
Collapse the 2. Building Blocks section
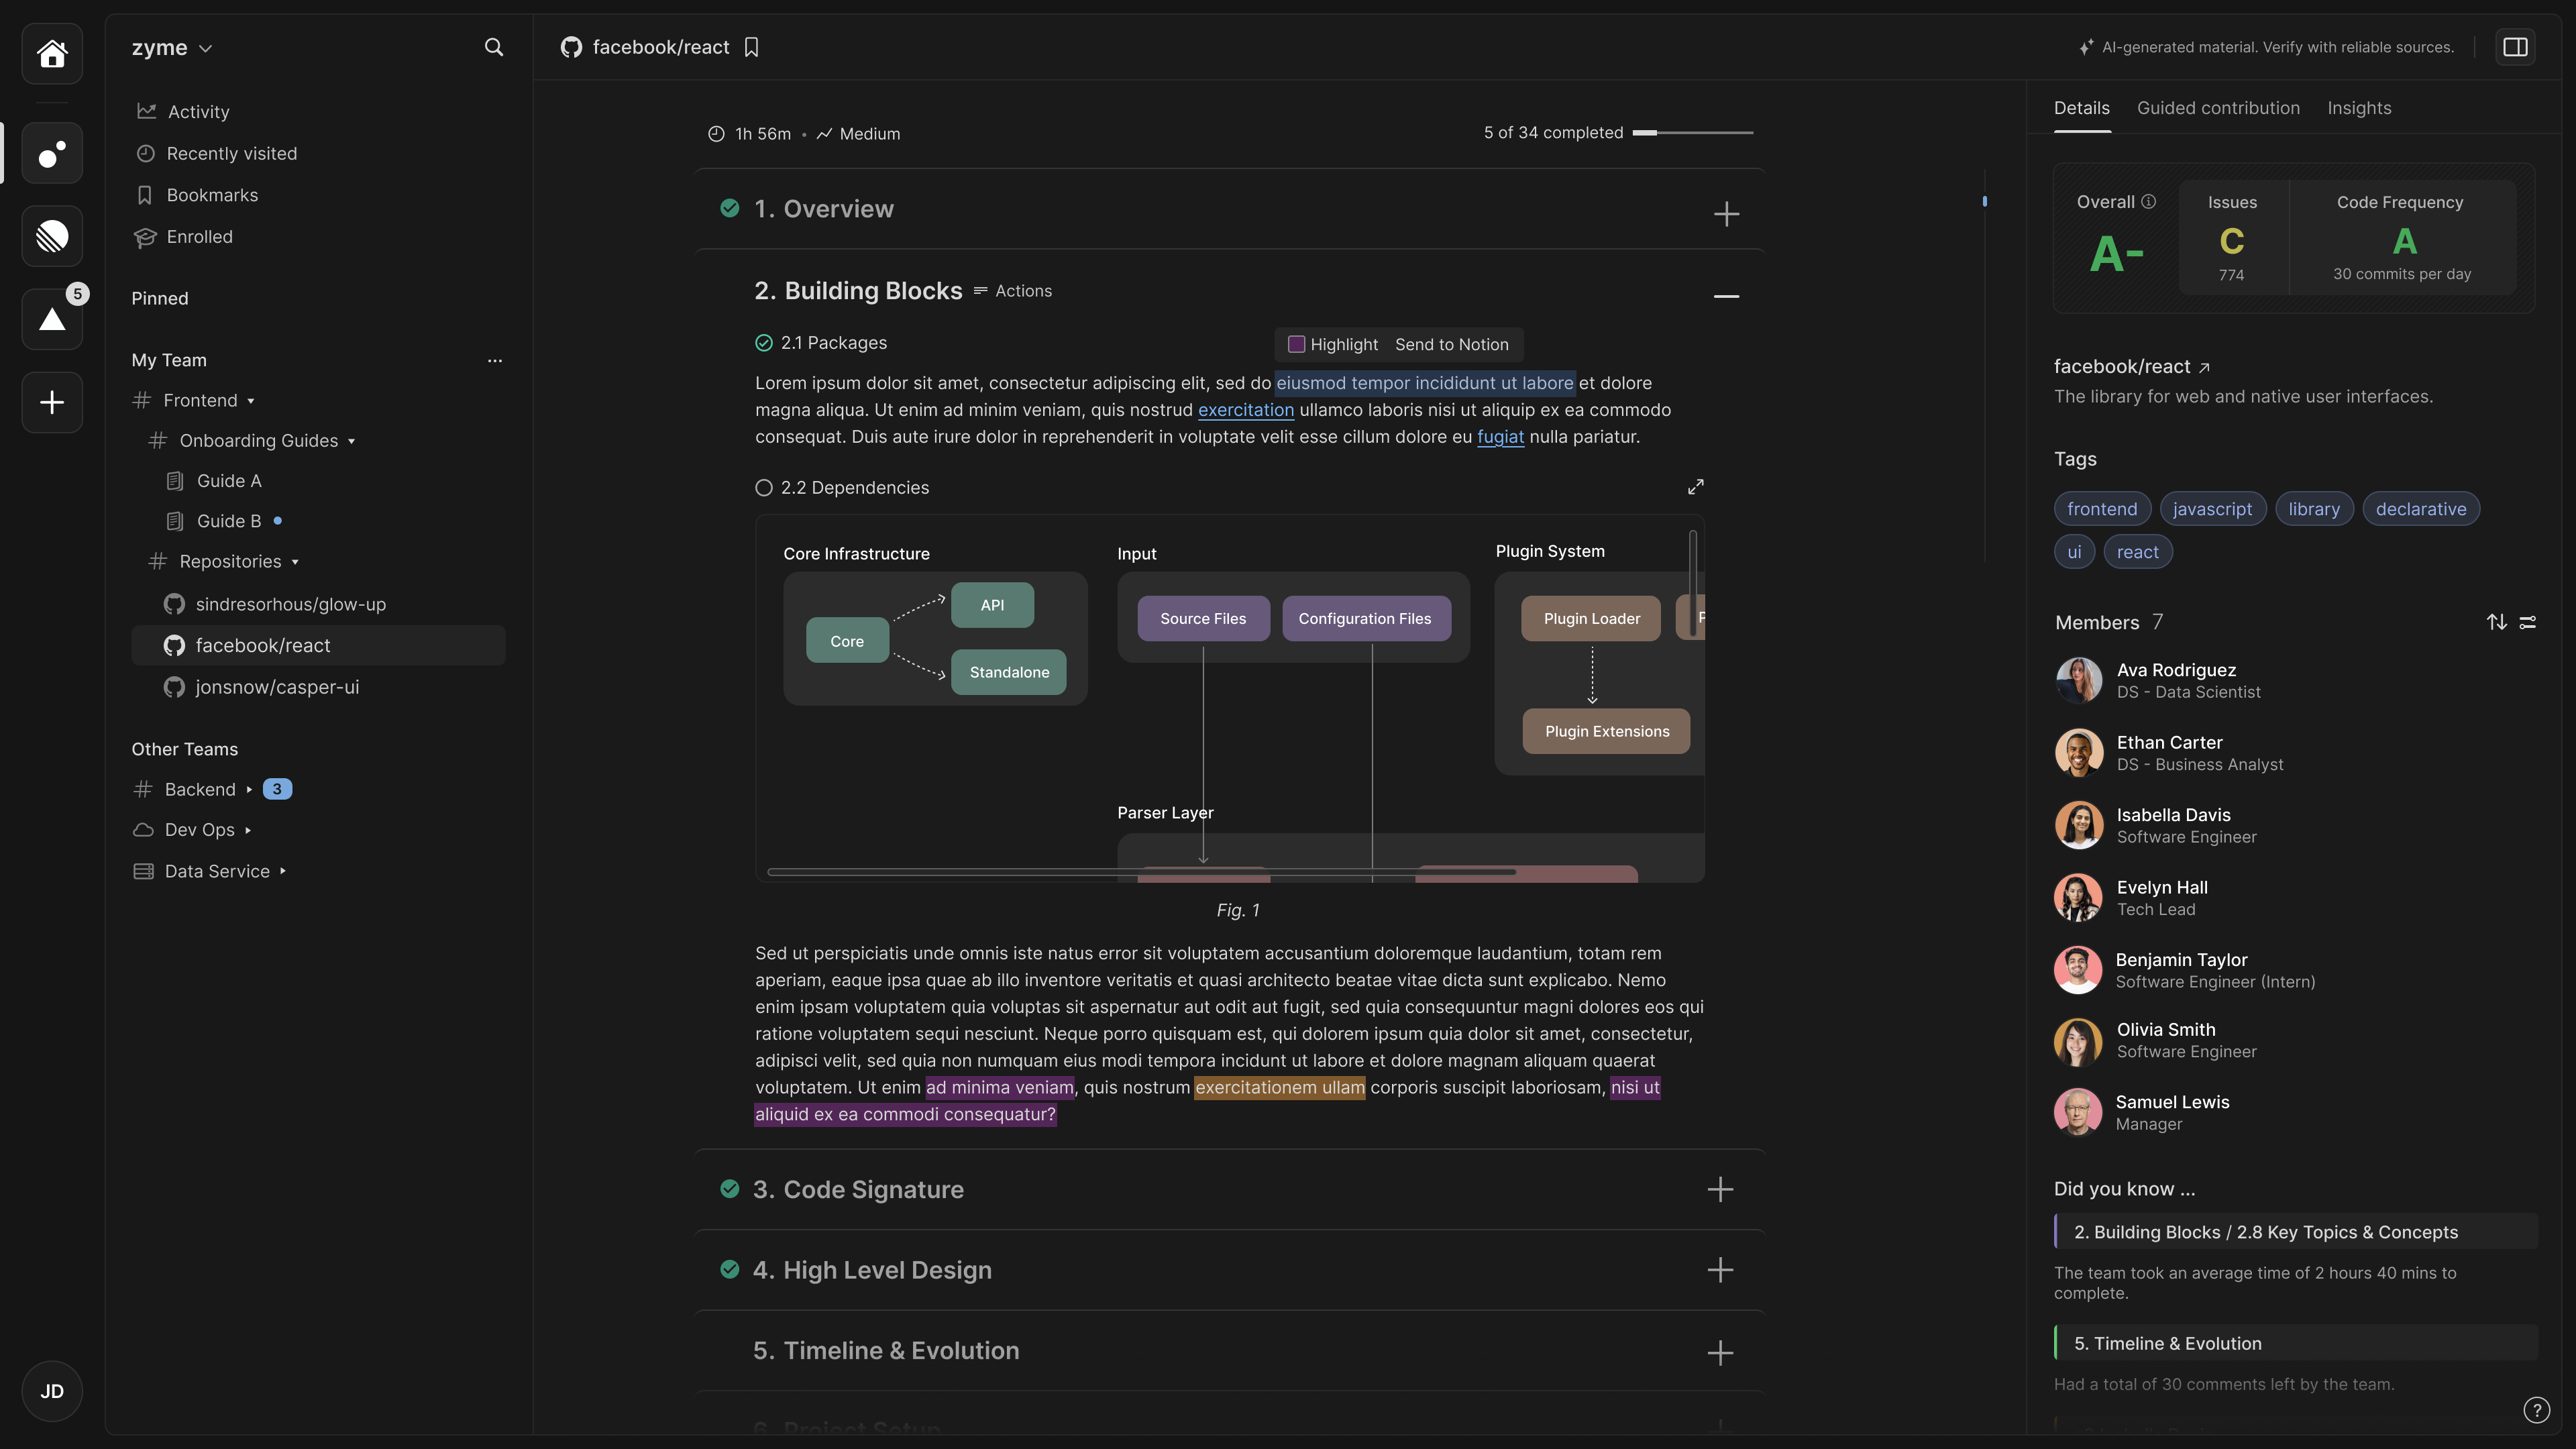tap(1726, 296)
